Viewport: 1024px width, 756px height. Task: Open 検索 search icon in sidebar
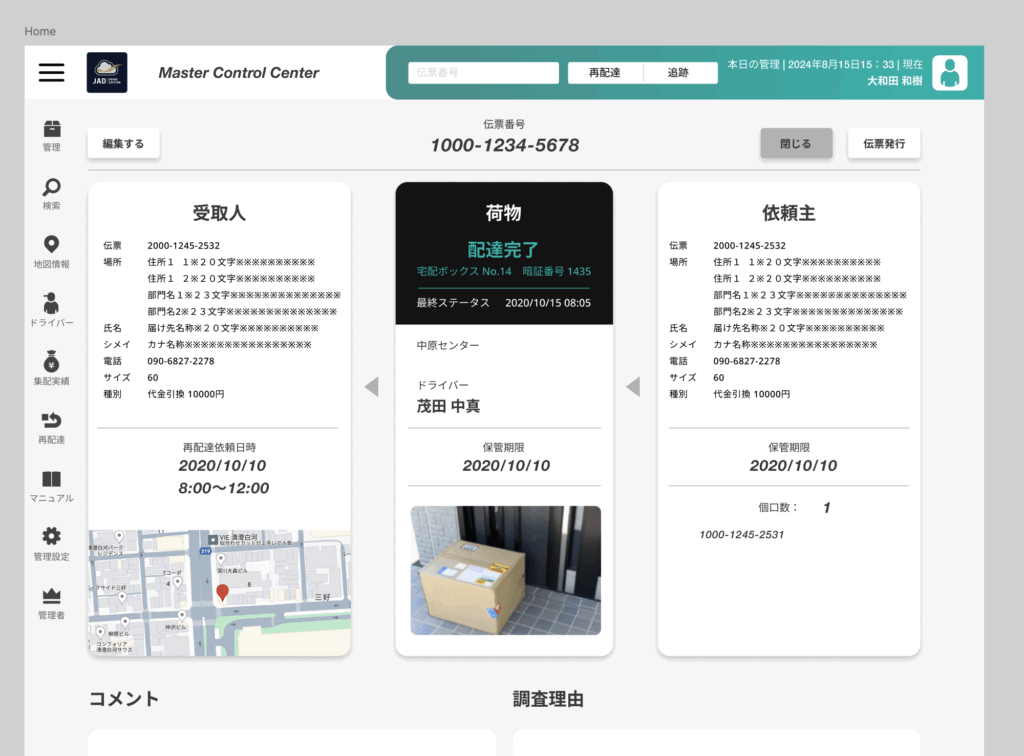tap(51, 187)
